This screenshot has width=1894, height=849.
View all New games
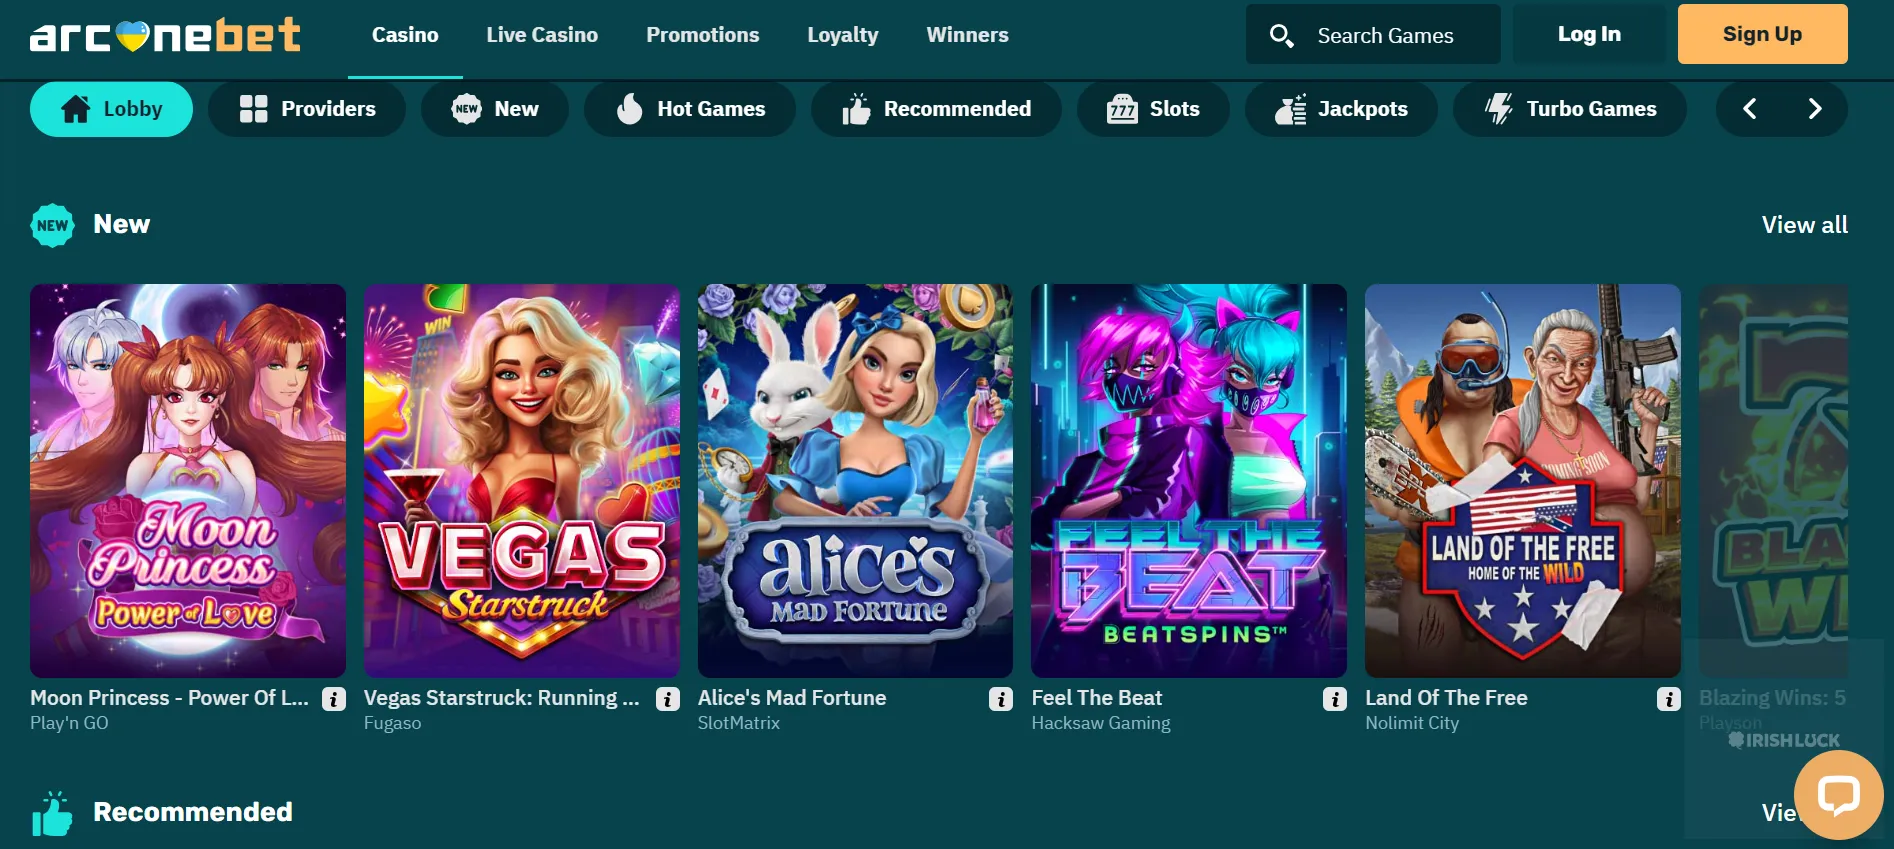(x=1804, y=225)
